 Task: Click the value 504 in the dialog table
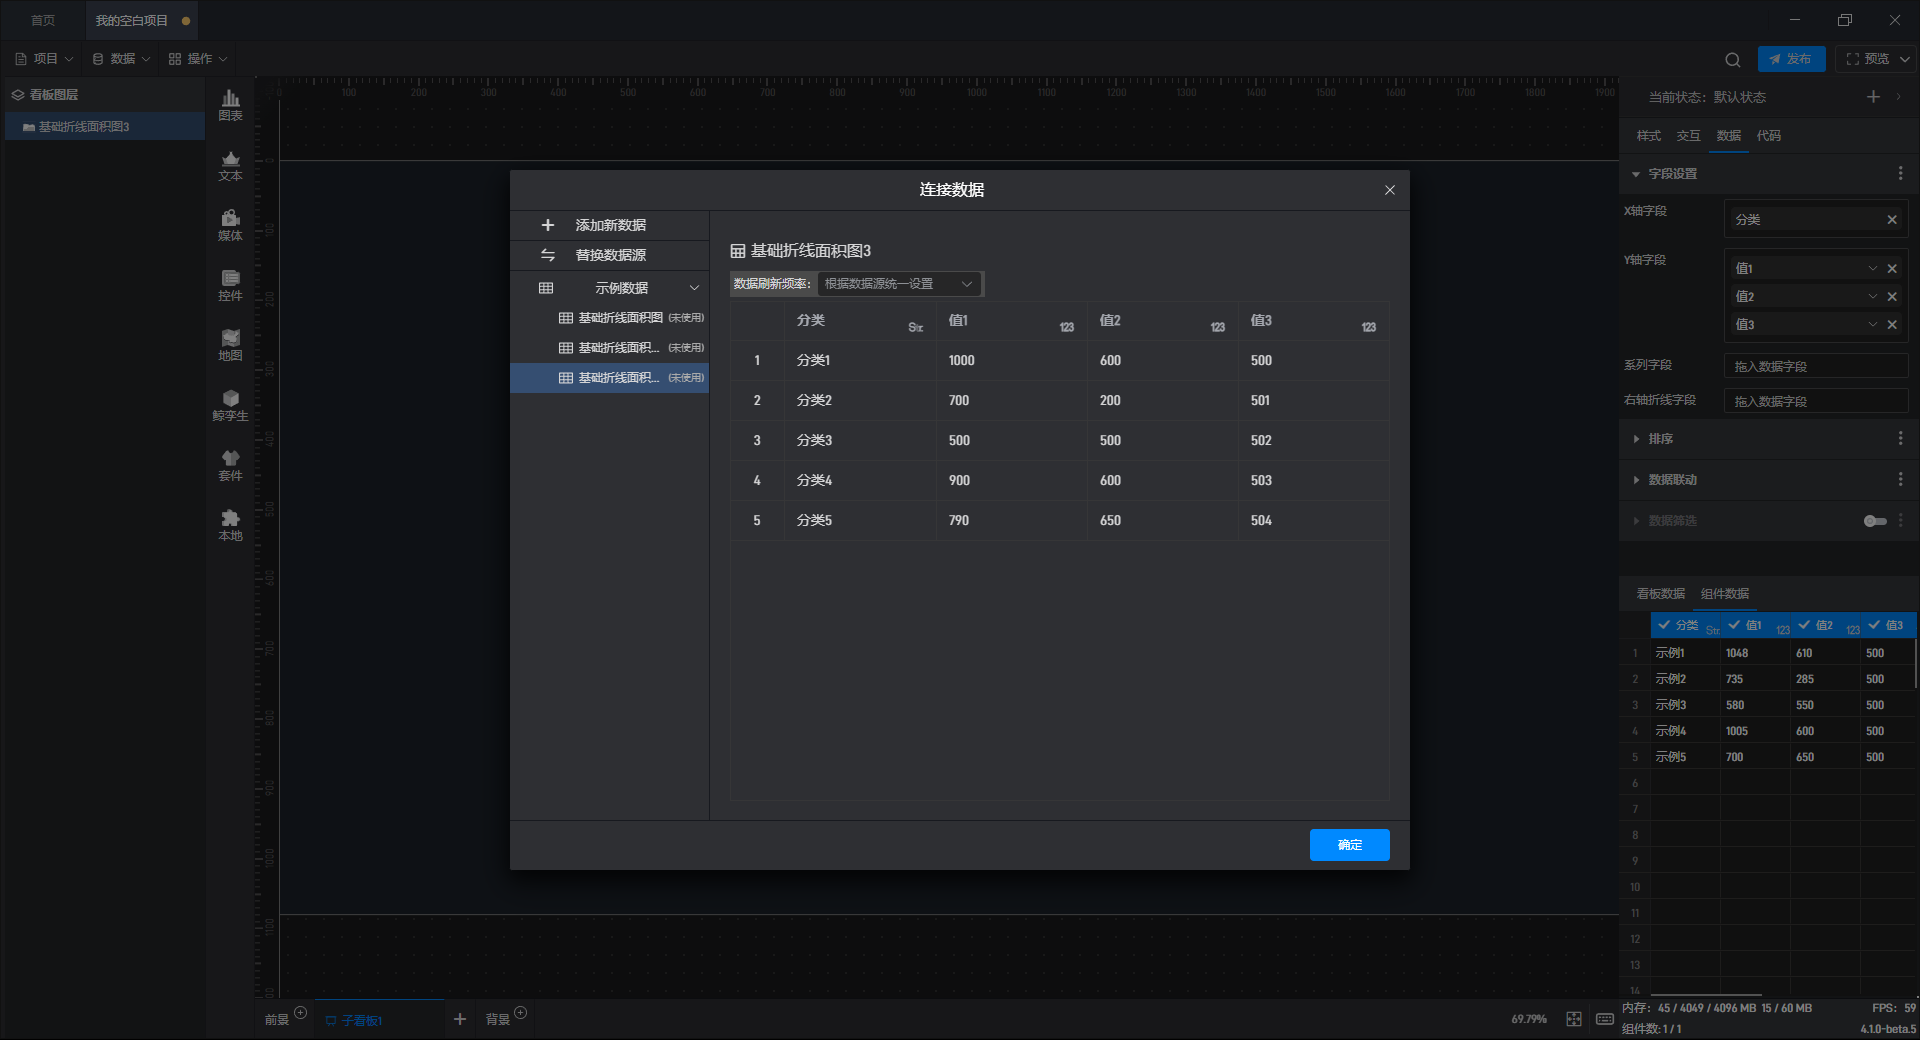[1261, 521]
